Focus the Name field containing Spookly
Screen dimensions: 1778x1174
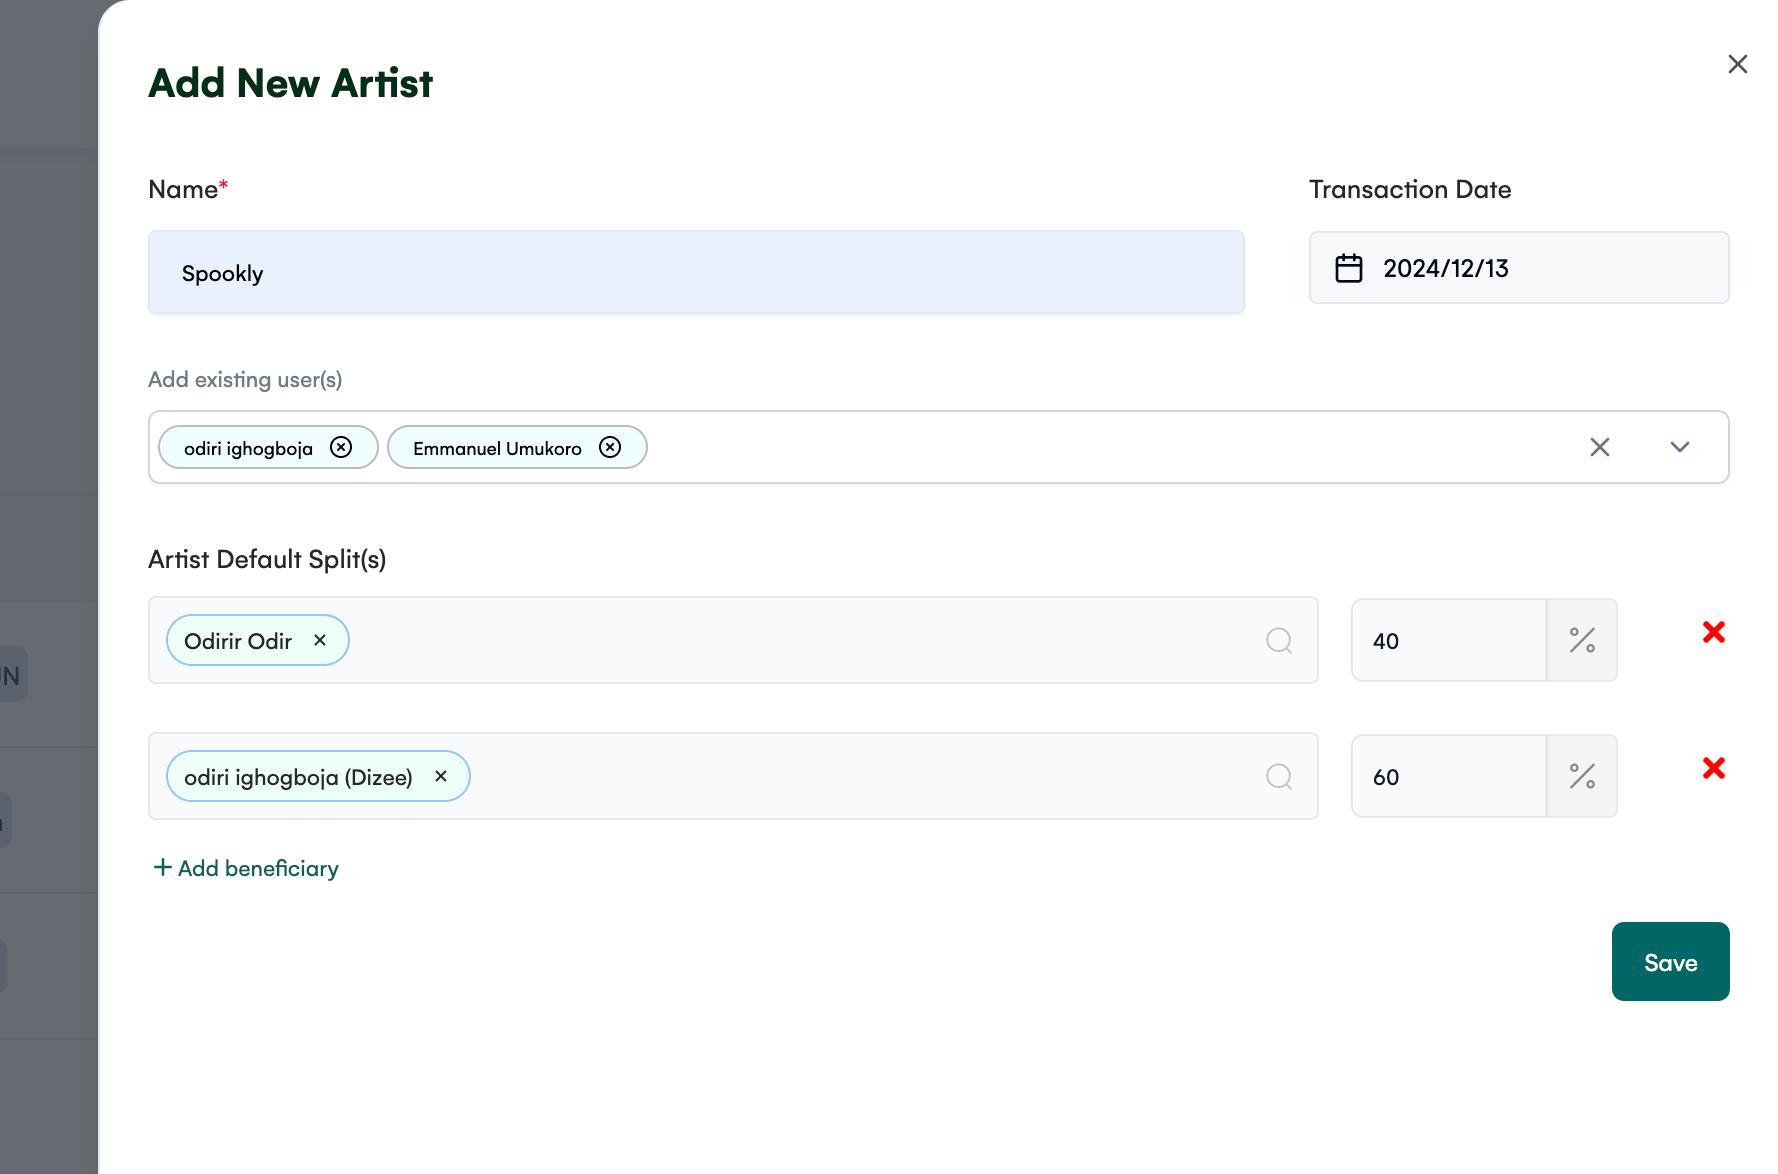(696, 272)
